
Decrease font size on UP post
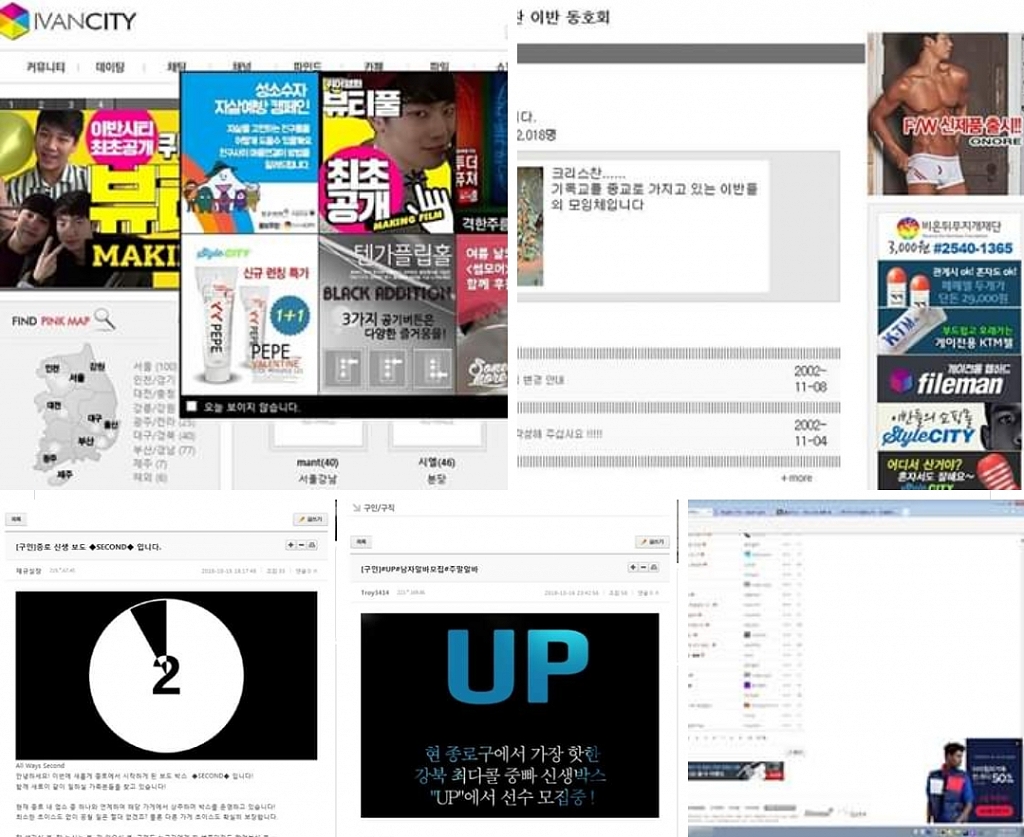click(643, 567)
